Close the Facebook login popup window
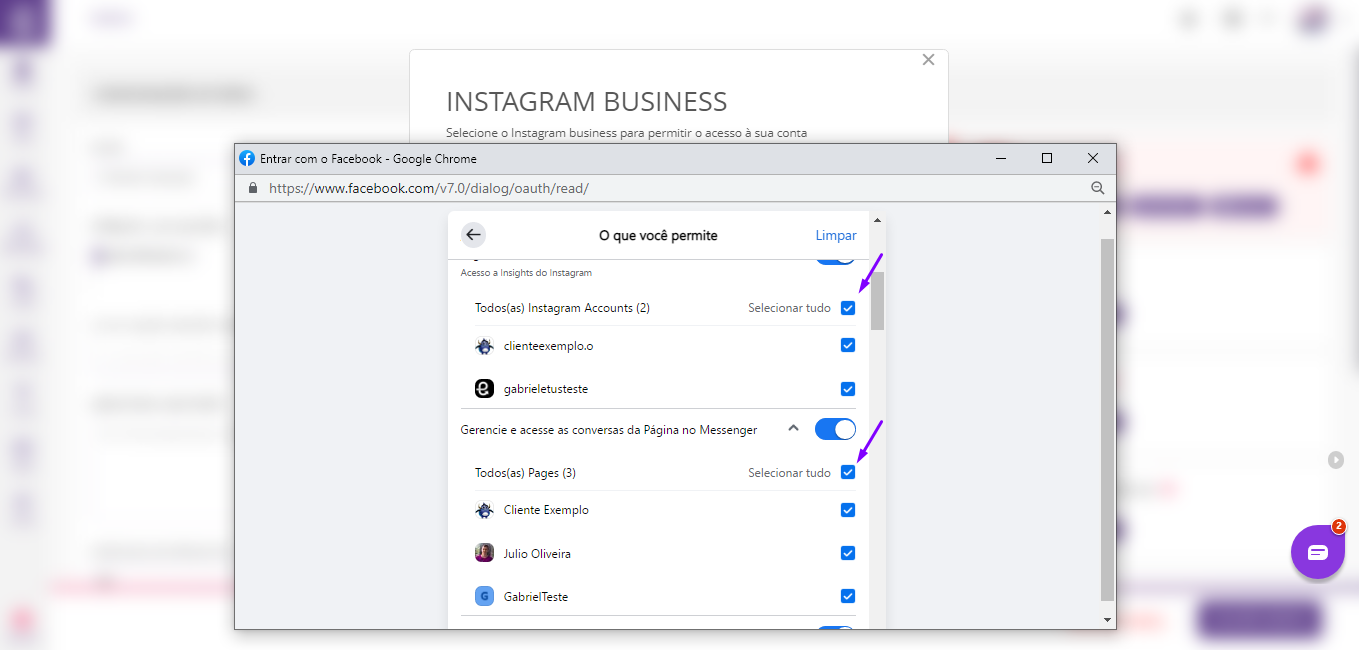Viewport: 1359px width, 650px height. click(x=1093, y=158)
